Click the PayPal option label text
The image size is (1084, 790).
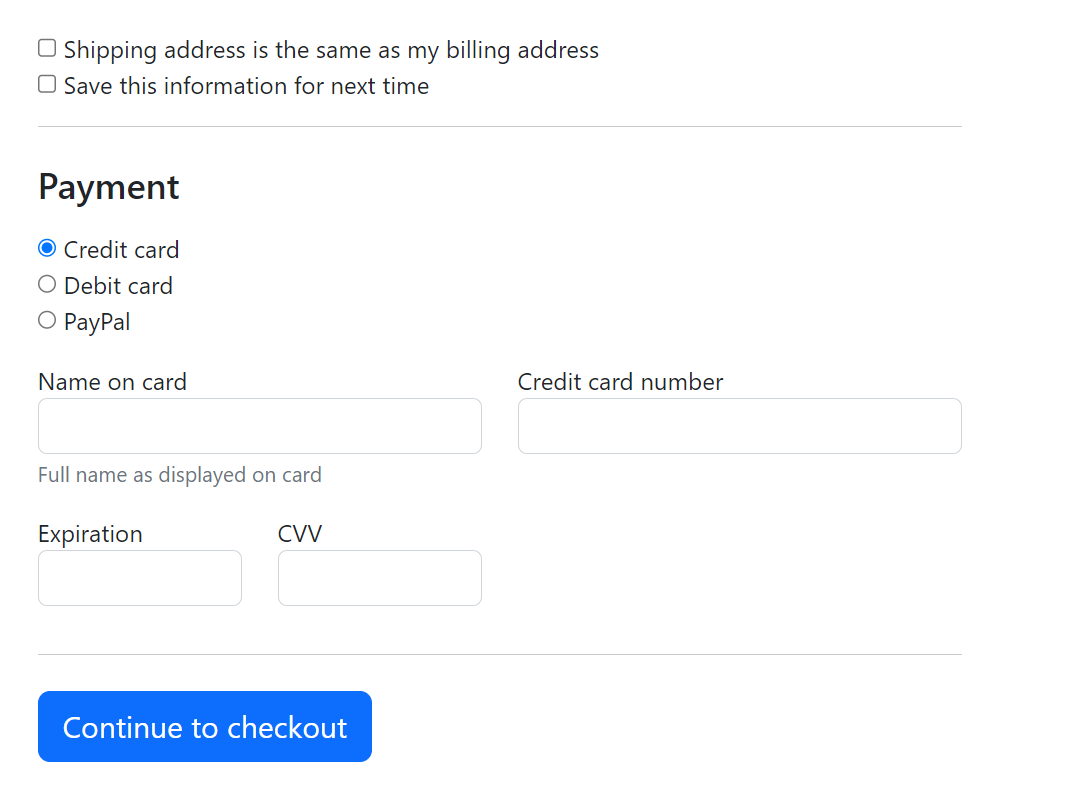click(97, 321)
